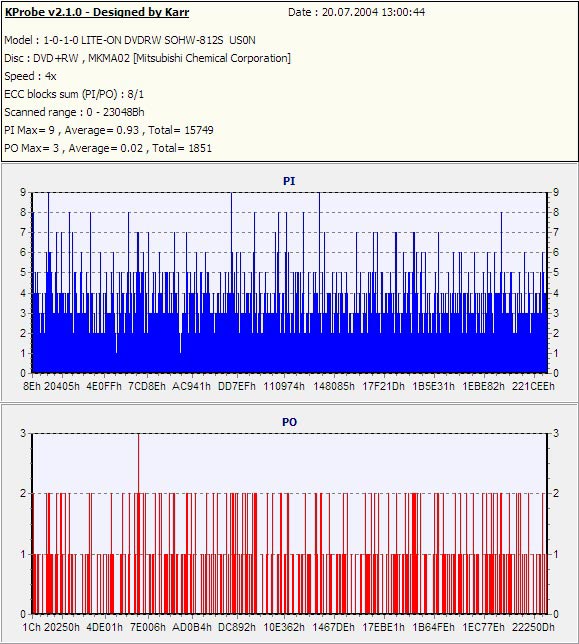Click the PI chart title

coord(289,181)
